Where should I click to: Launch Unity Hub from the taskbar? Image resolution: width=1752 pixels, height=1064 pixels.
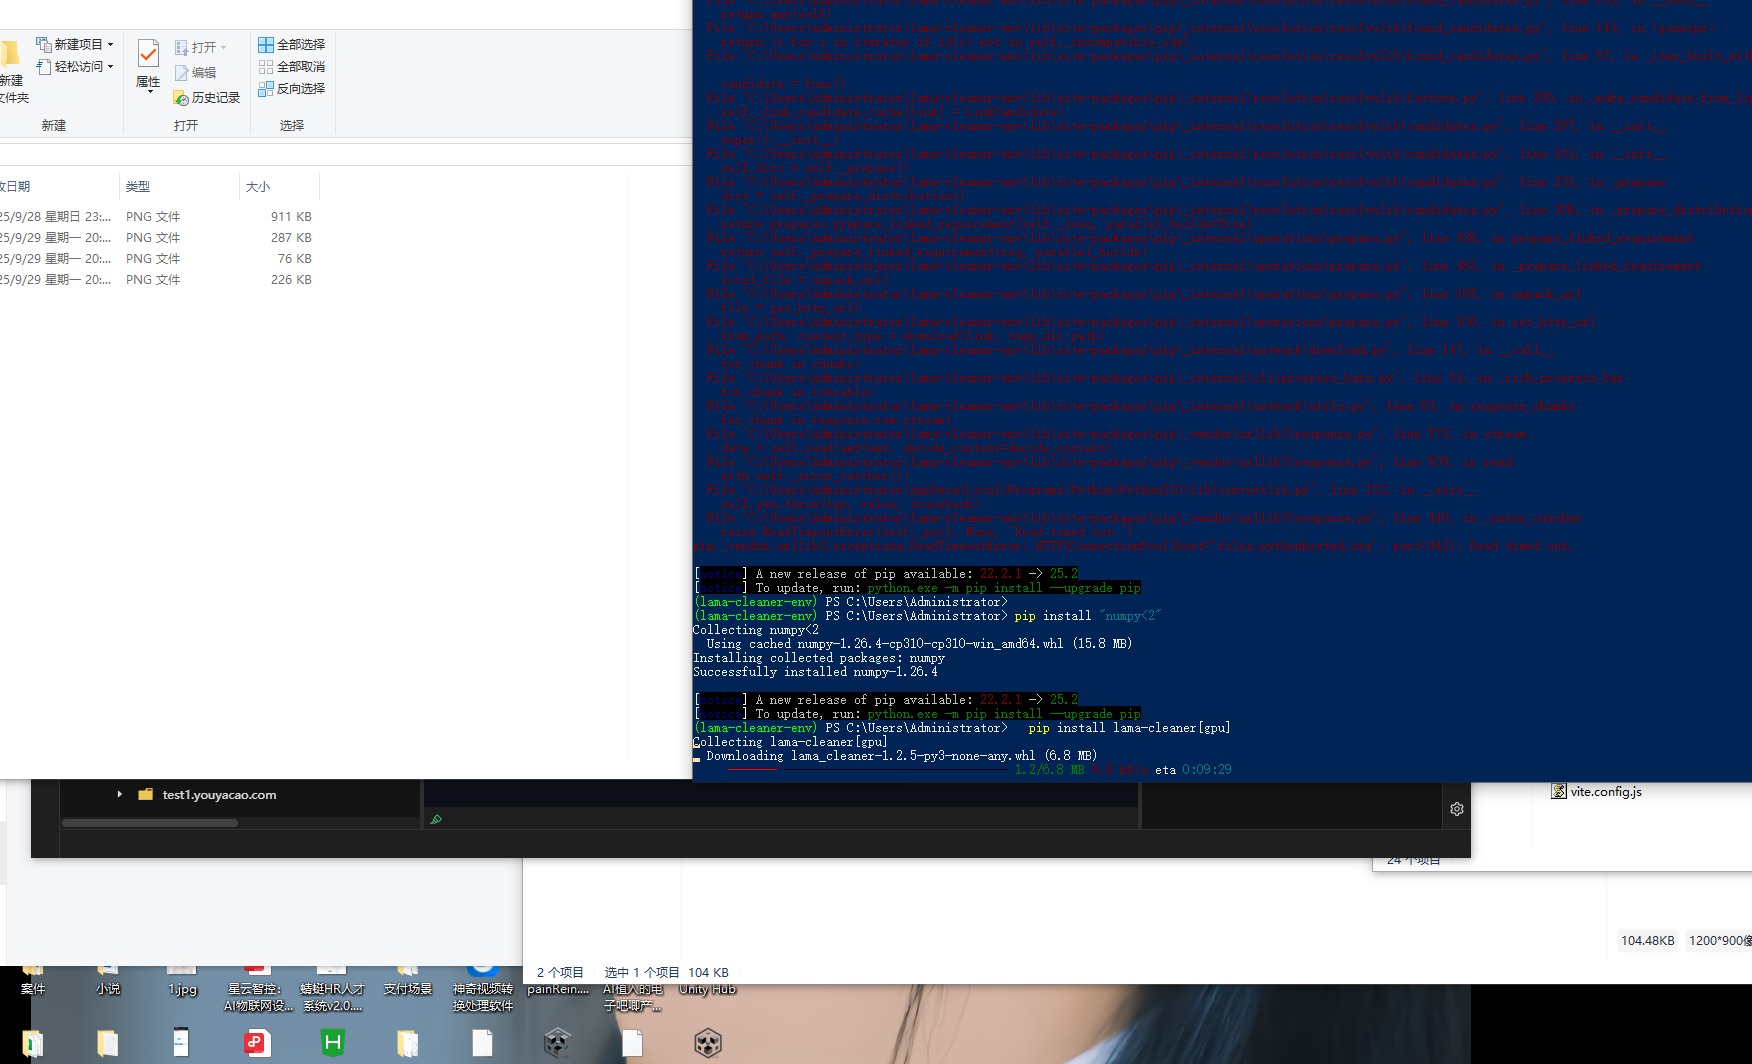click(x=707, y=988)
